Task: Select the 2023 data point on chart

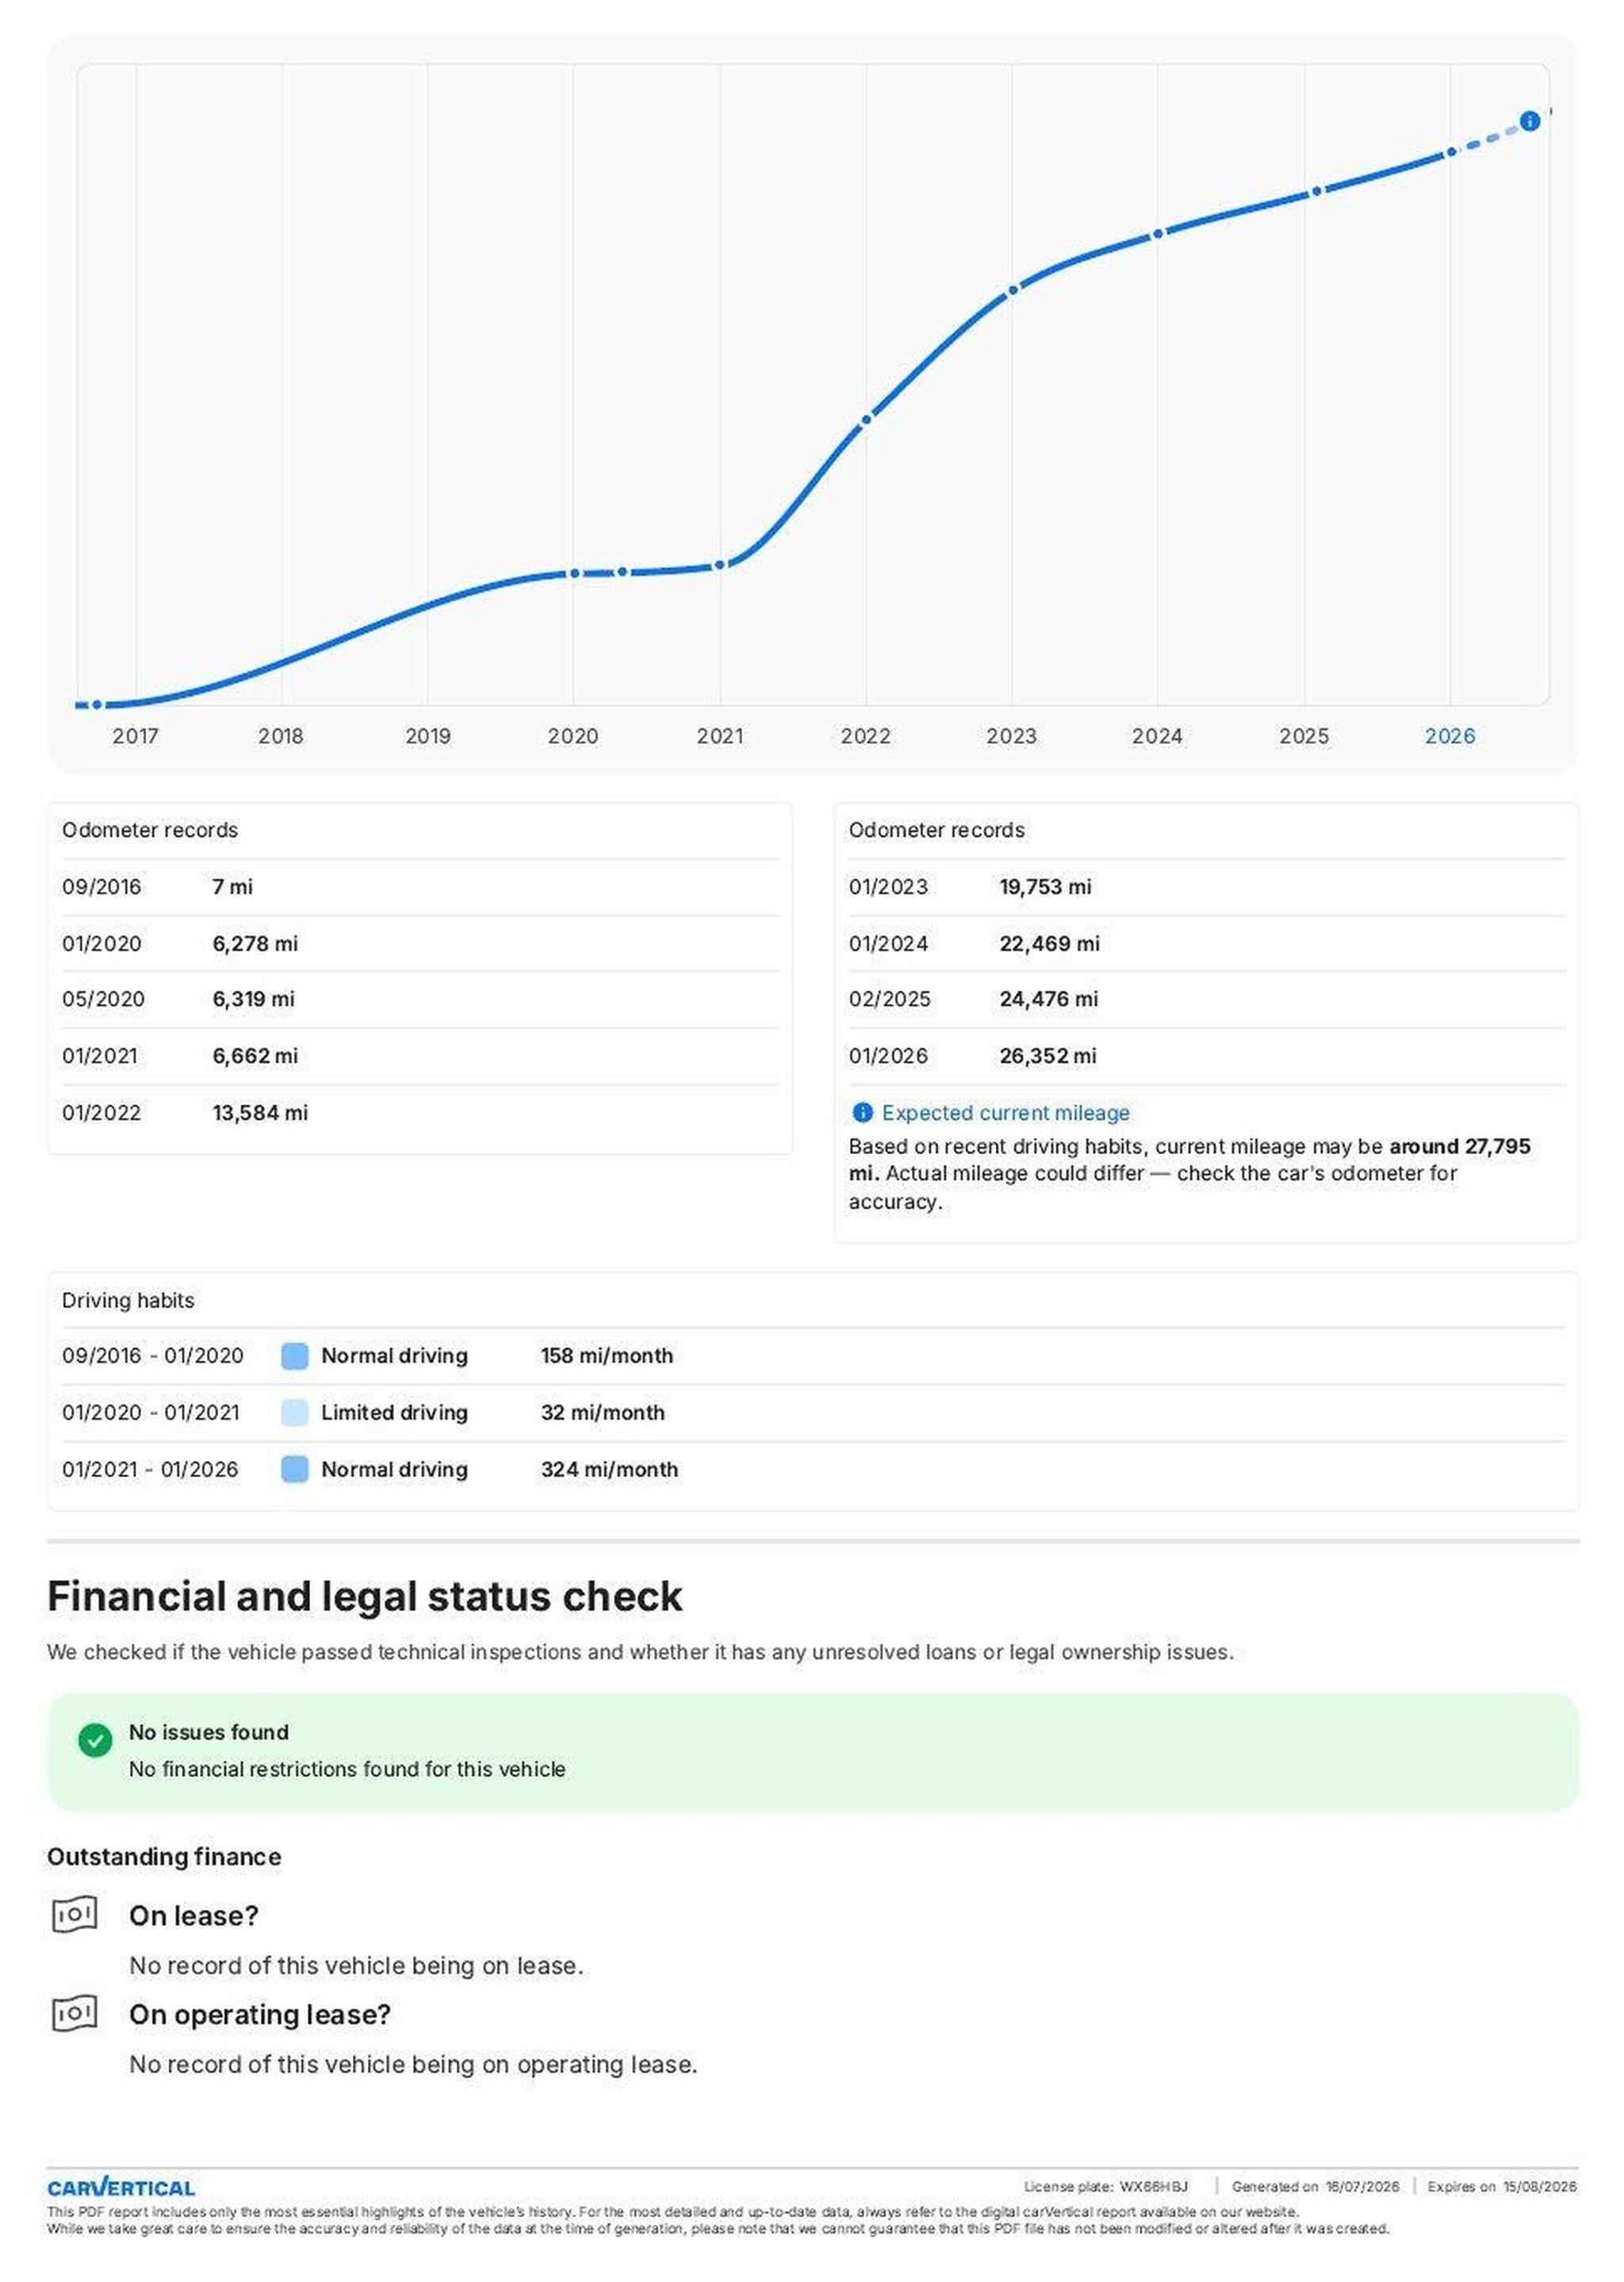Action: [x=1013, y=290]
